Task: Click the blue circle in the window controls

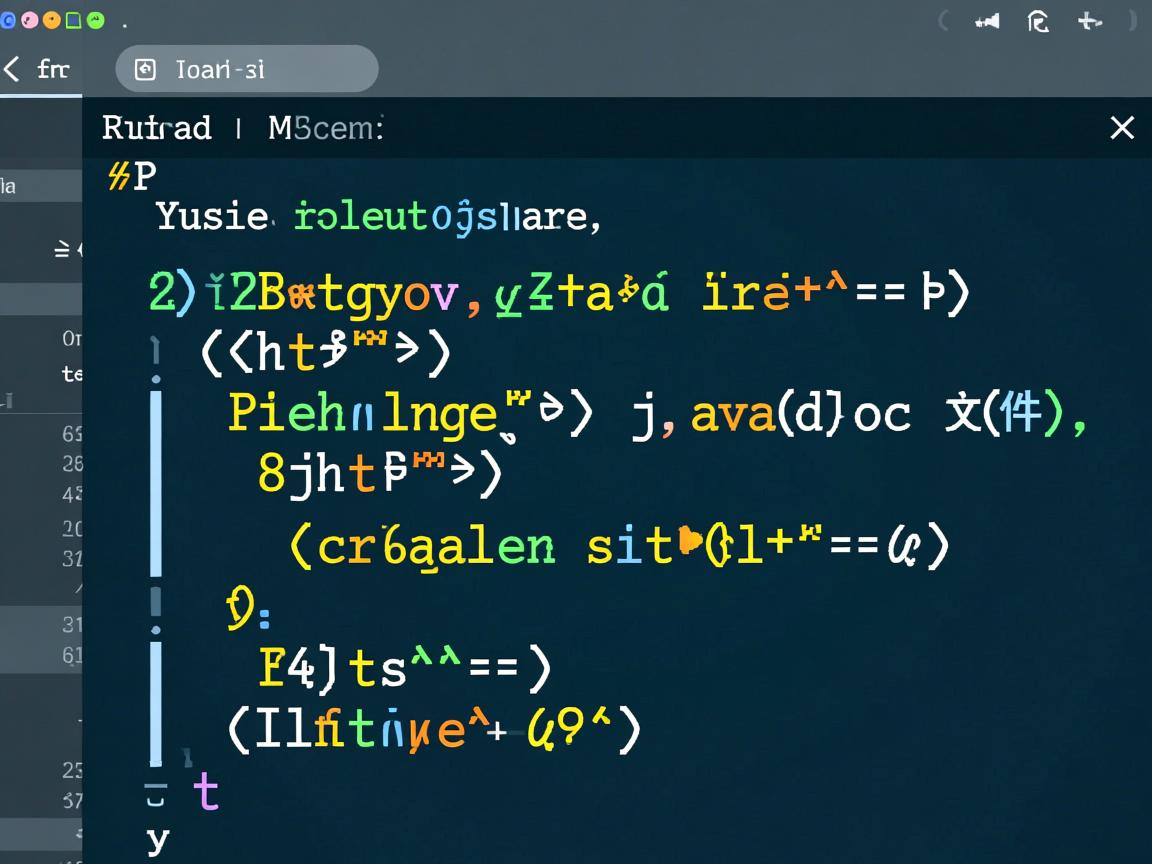Action: (8, 20)
